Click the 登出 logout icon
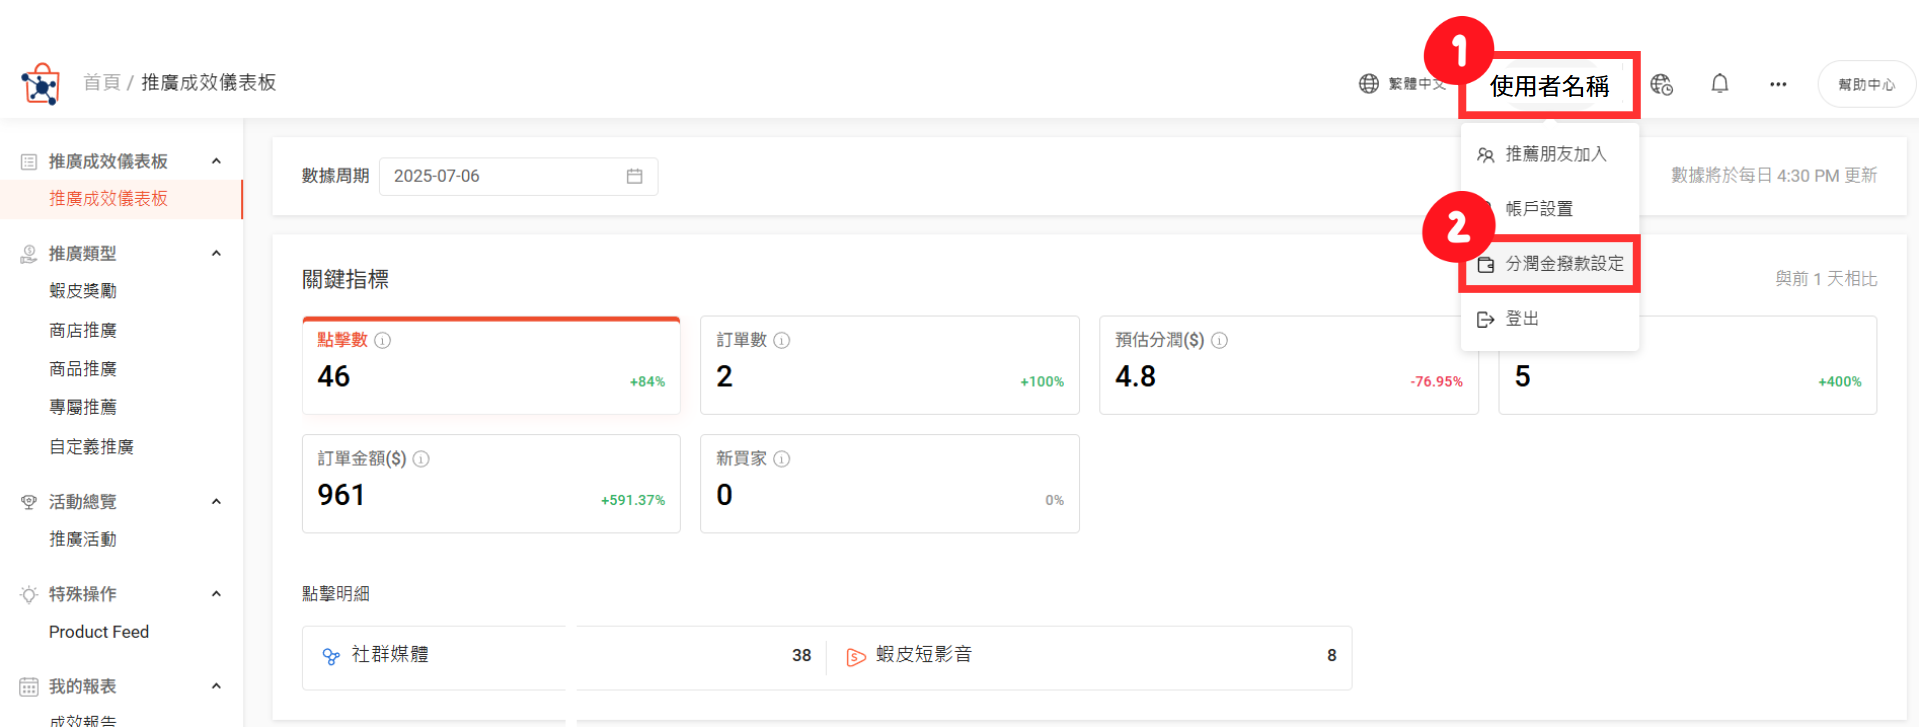This screenshot has width=1919, height=727. click(x=1486, y=319)
